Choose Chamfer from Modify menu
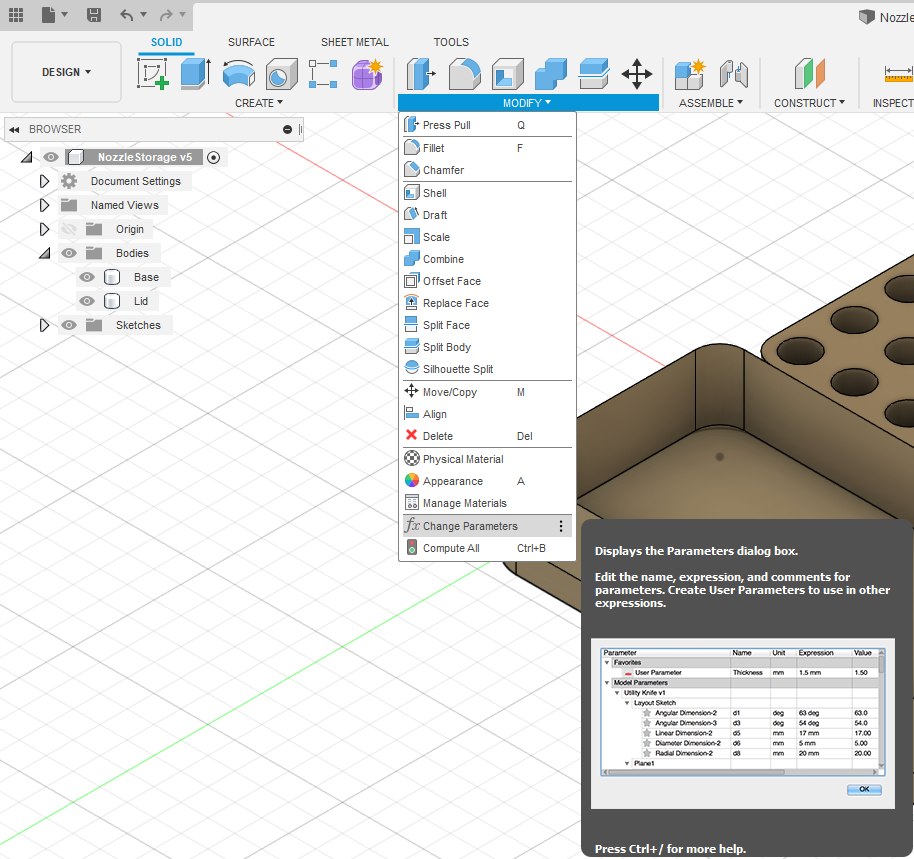Viewport: 914px width, 859px height. (x=487, y=170)
